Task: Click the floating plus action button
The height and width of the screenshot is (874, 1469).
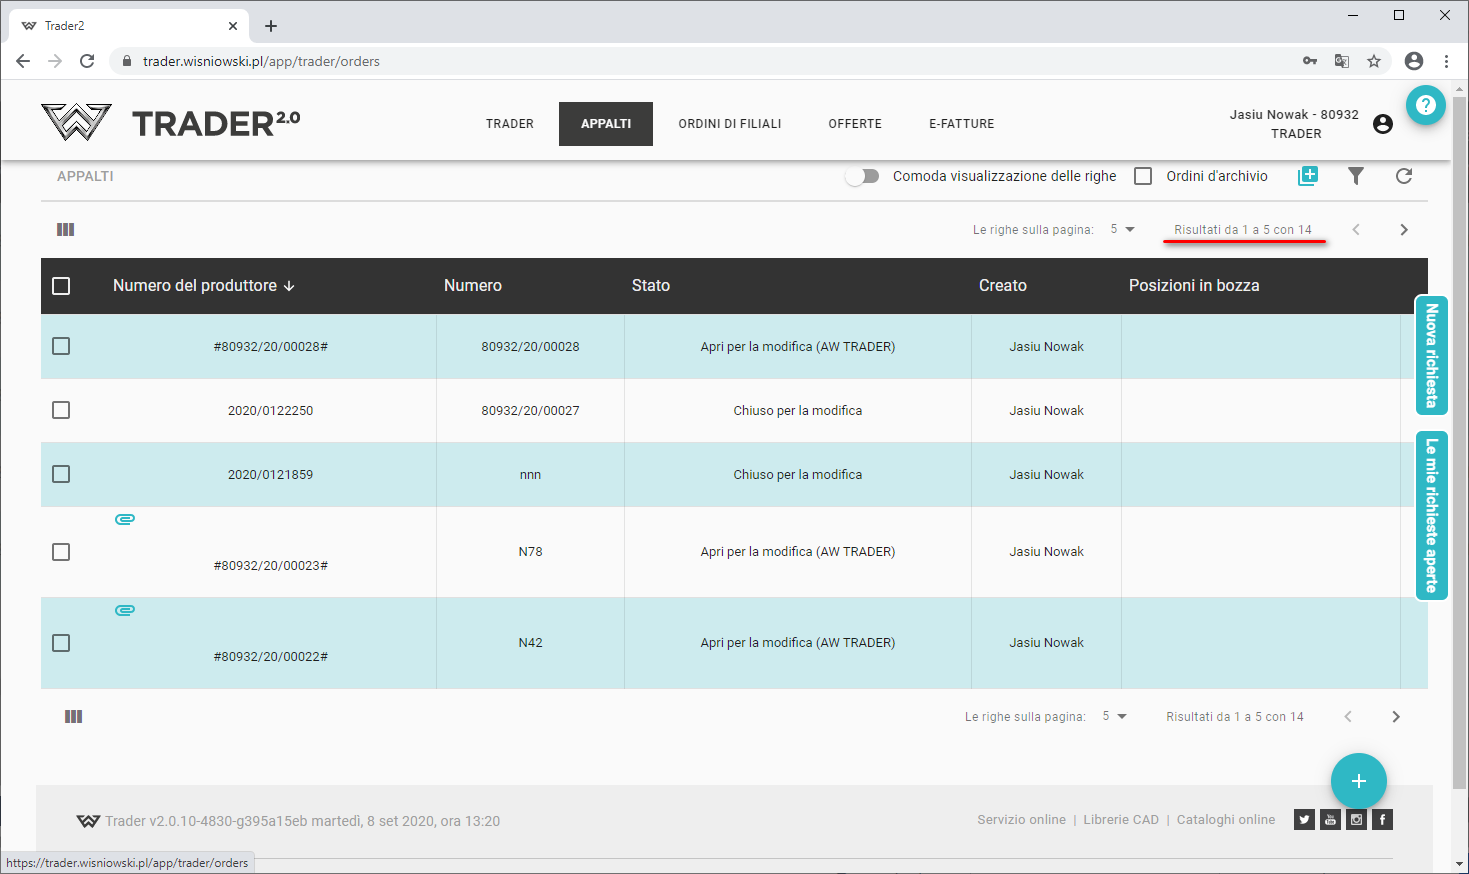Action: pos(1358,781)
